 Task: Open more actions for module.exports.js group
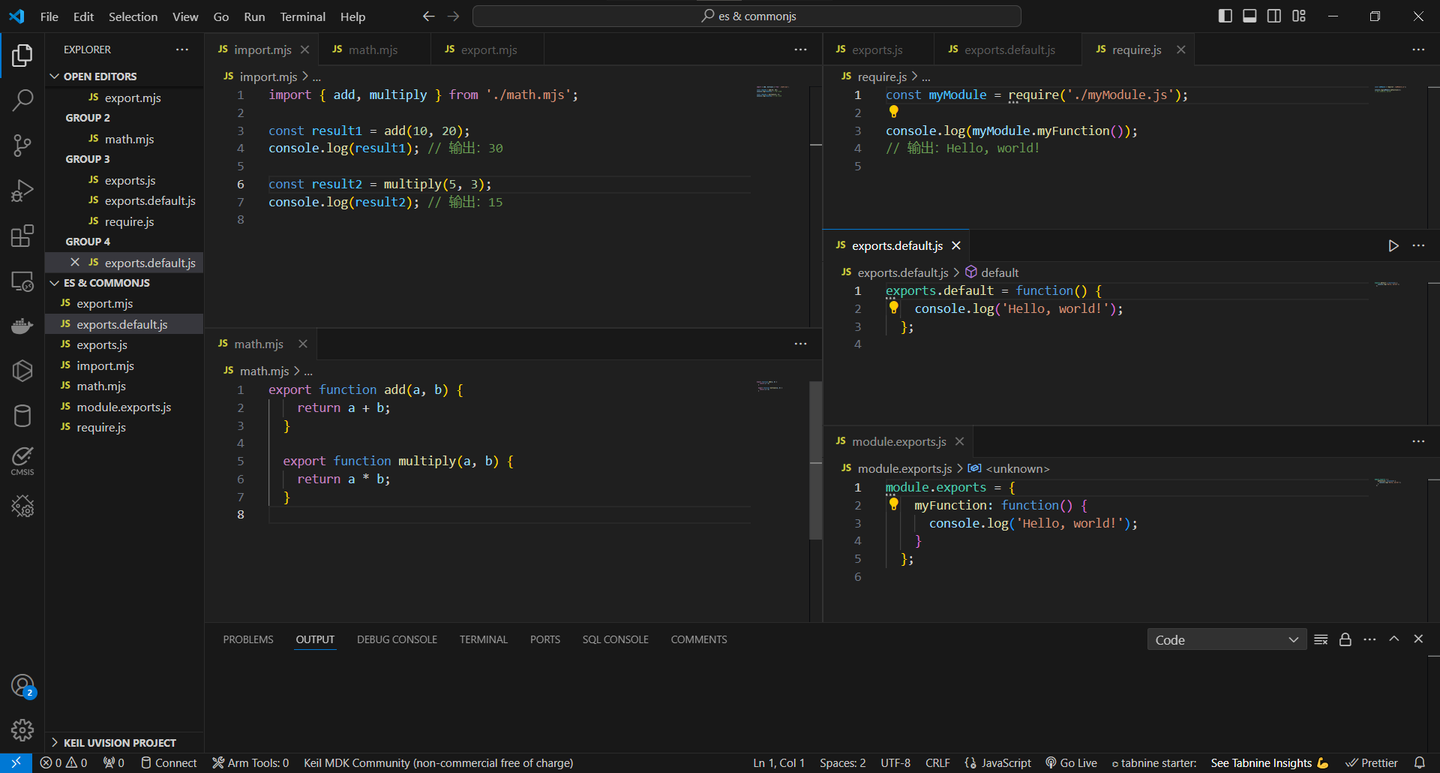[x=1418, y=441]
